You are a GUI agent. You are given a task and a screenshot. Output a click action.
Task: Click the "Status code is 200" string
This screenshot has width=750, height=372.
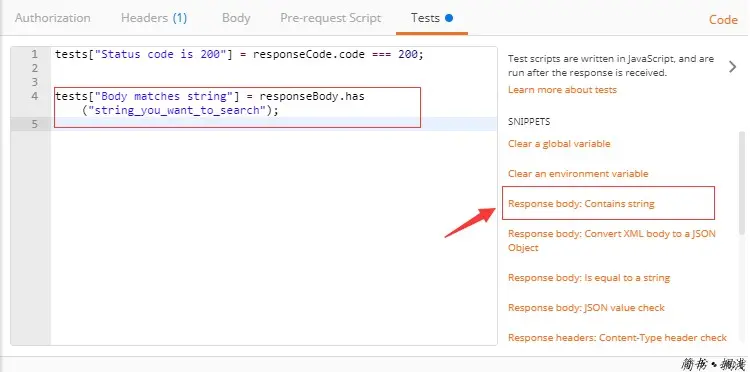[x=161, y=54]
